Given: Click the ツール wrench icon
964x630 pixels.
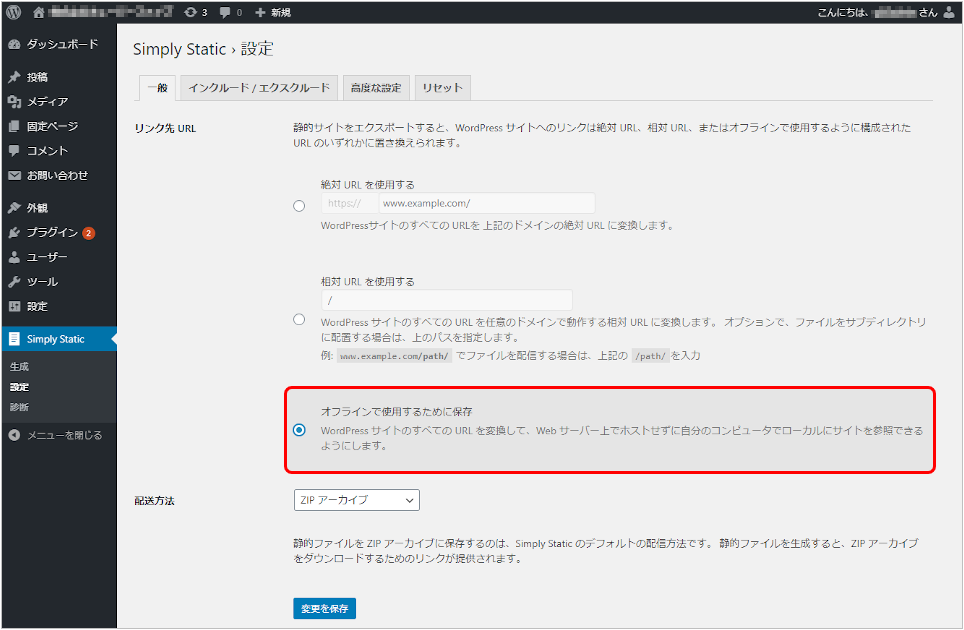Looking at the screenshot, I should click(x=14, y=282).
